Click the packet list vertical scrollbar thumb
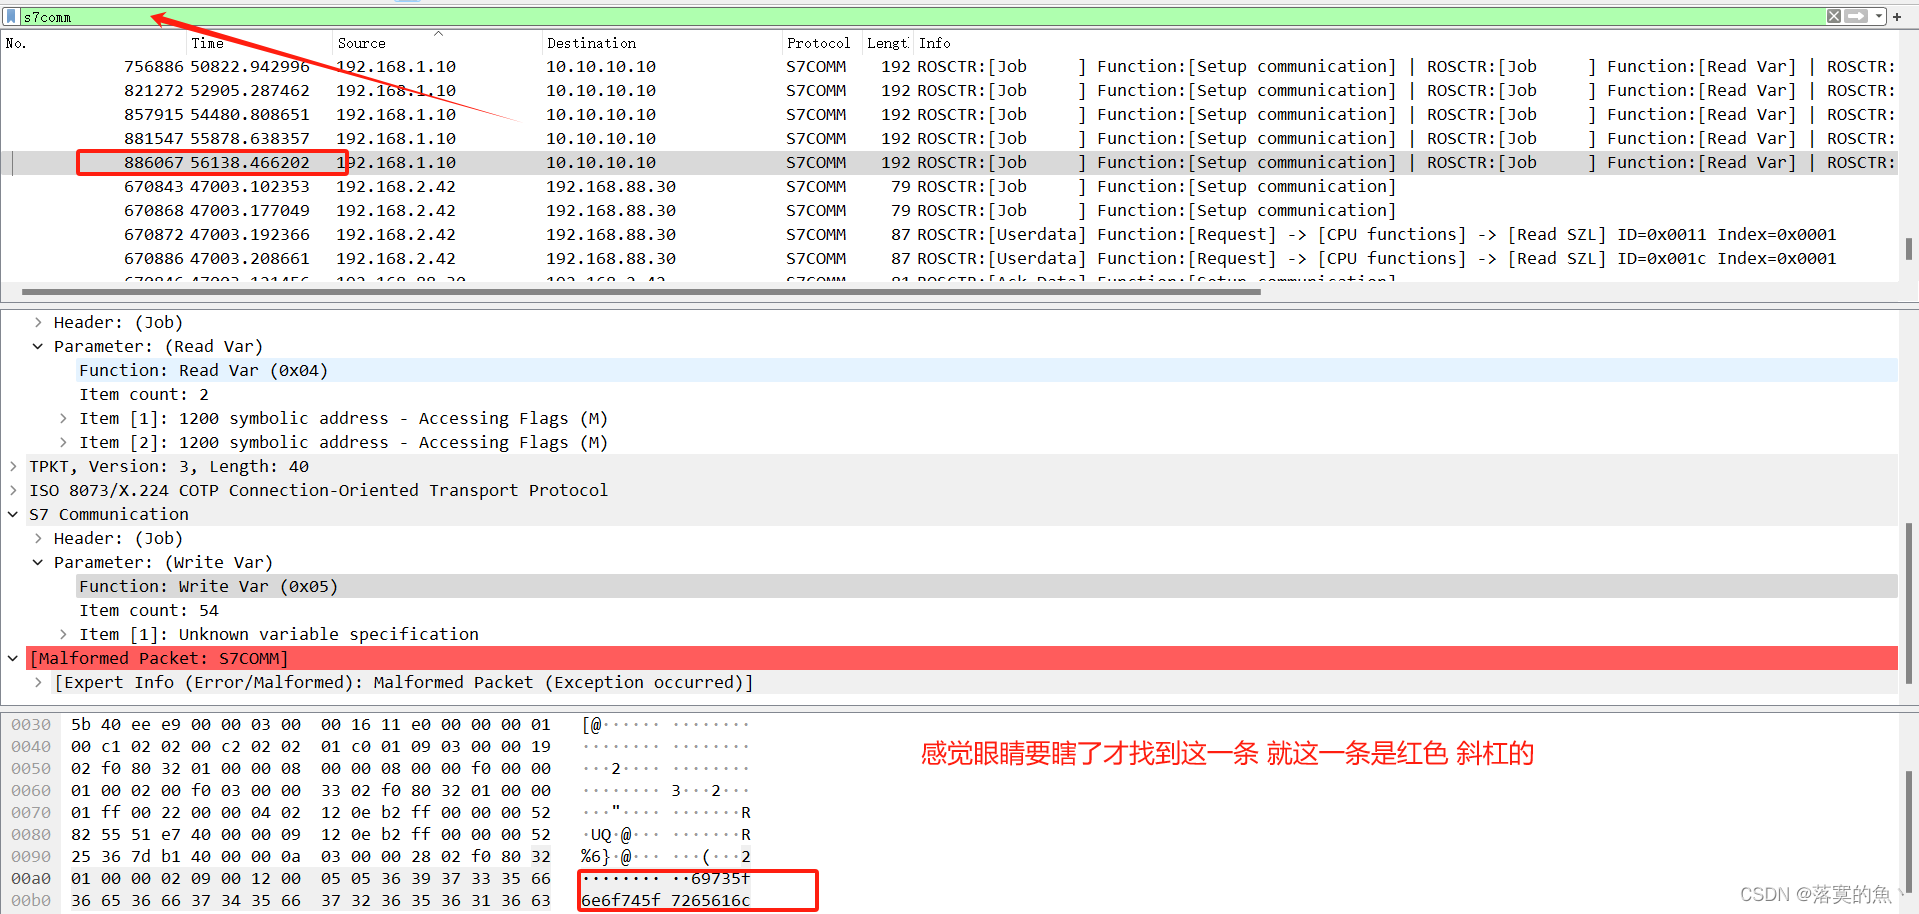Viewport: 1919px width, 914px height. pyautogui.click(x=1908, y=248)
